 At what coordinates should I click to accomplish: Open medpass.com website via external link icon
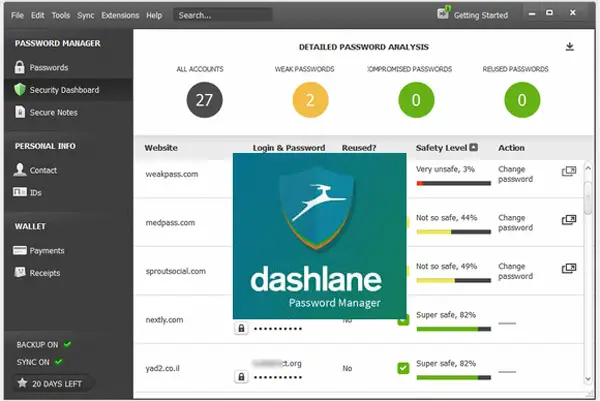tap(569, 220)
